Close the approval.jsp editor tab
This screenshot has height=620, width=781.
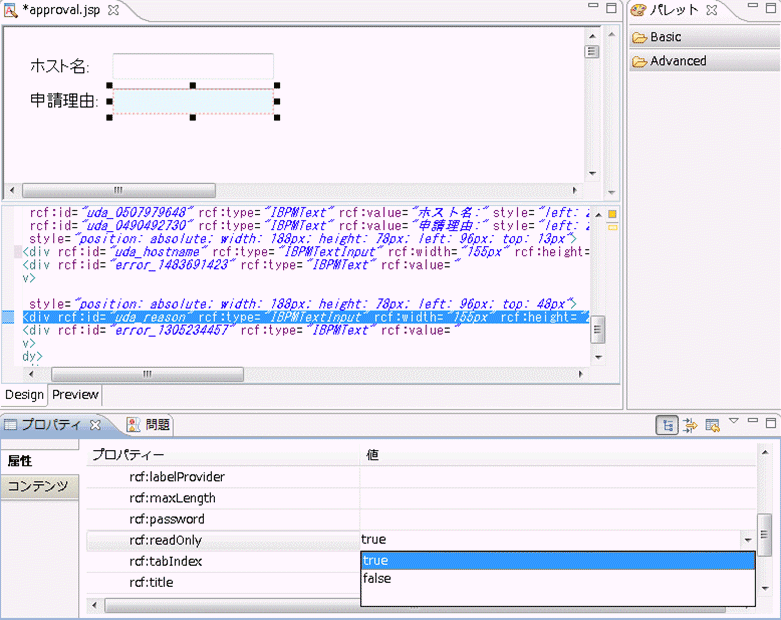click(x=113, y=10)
